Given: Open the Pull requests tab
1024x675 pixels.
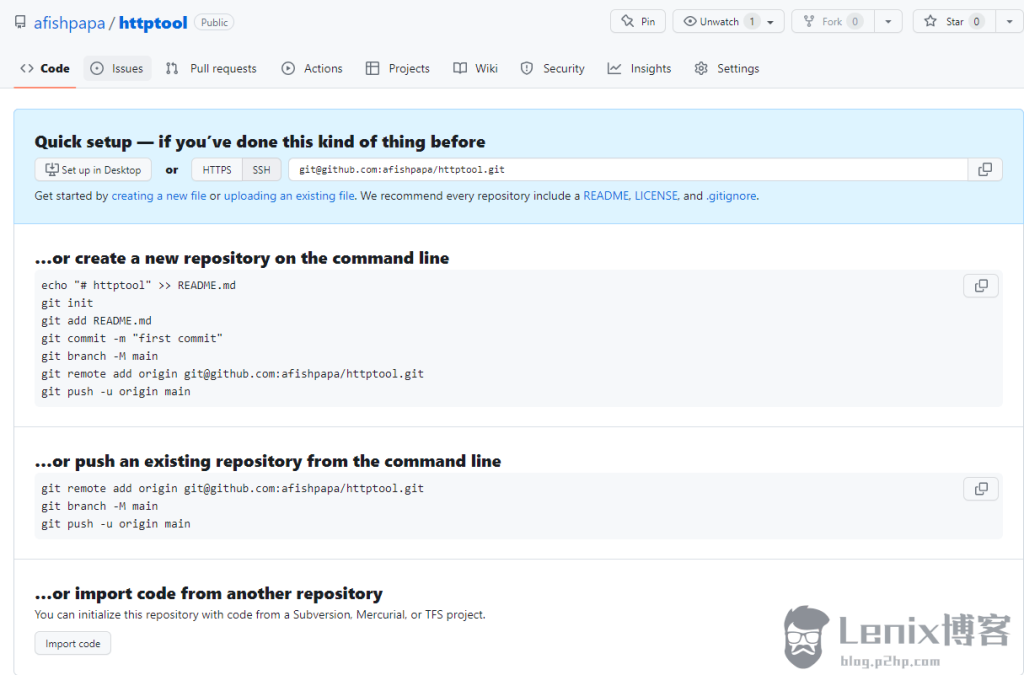Looking at the screenshot, I should pyautogui.click(x=211, y=68).
